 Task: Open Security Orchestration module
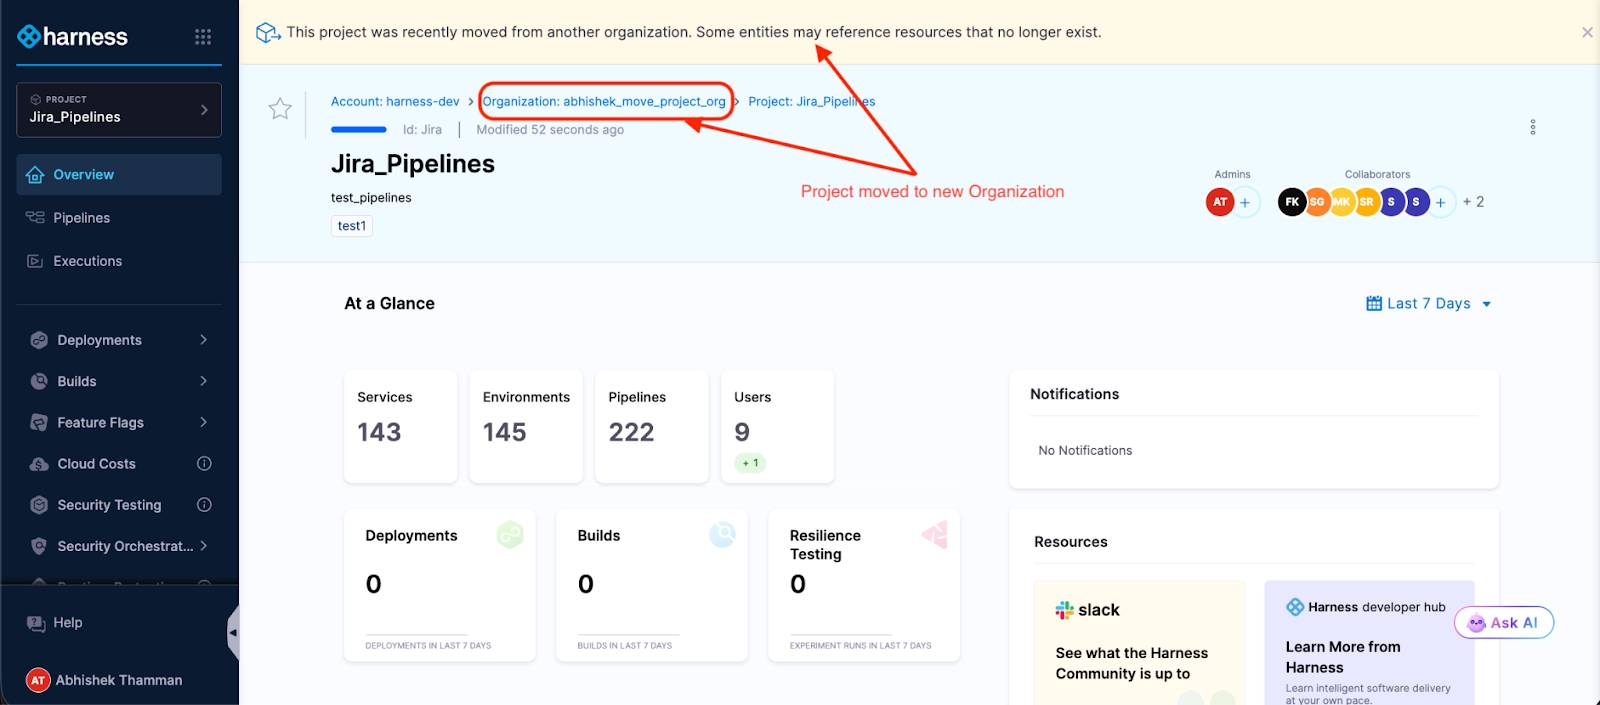(125, 546)
